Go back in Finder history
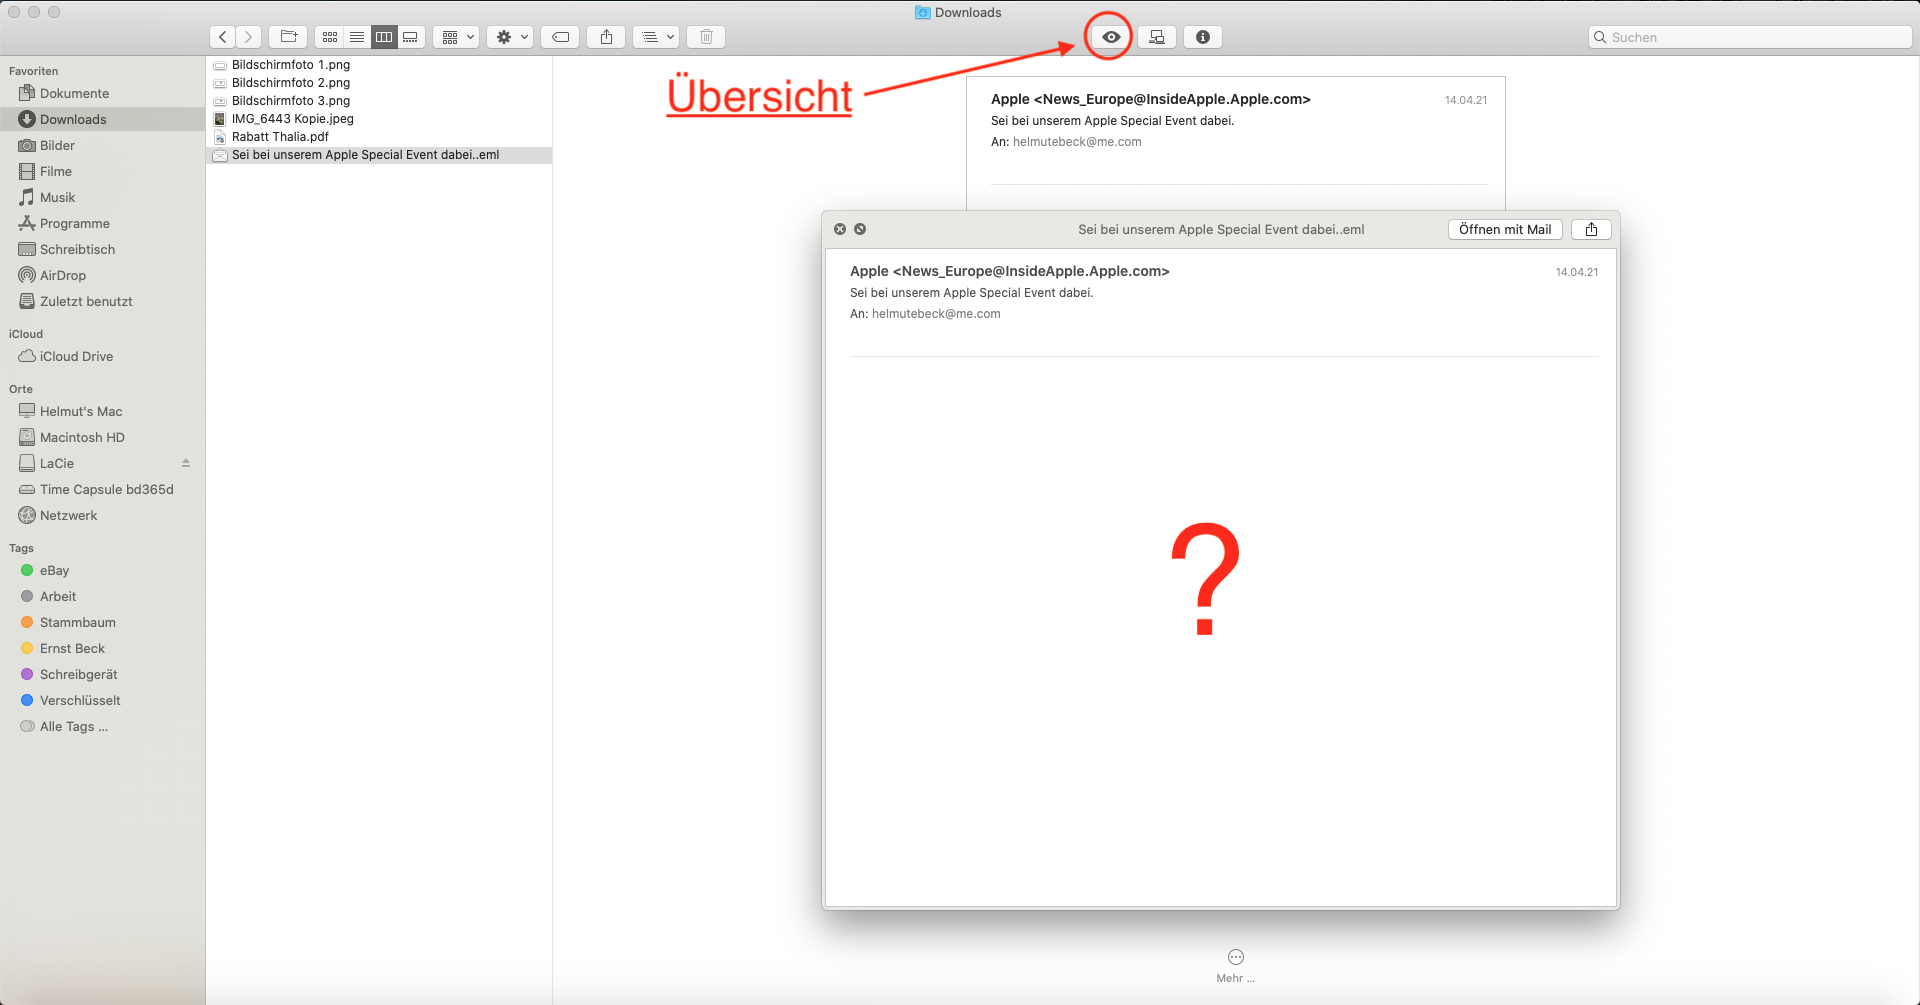 (223, 37)
